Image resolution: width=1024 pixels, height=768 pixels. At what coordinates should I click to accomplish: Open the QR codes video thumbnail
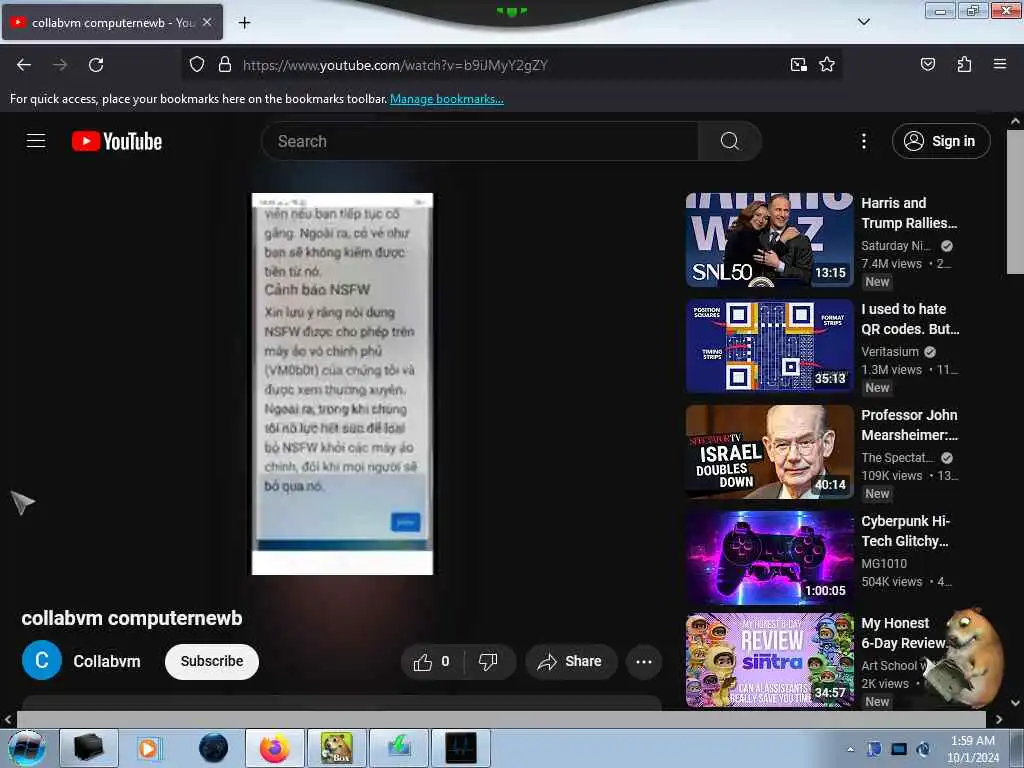pyautogui.click(x=770, y=345)
